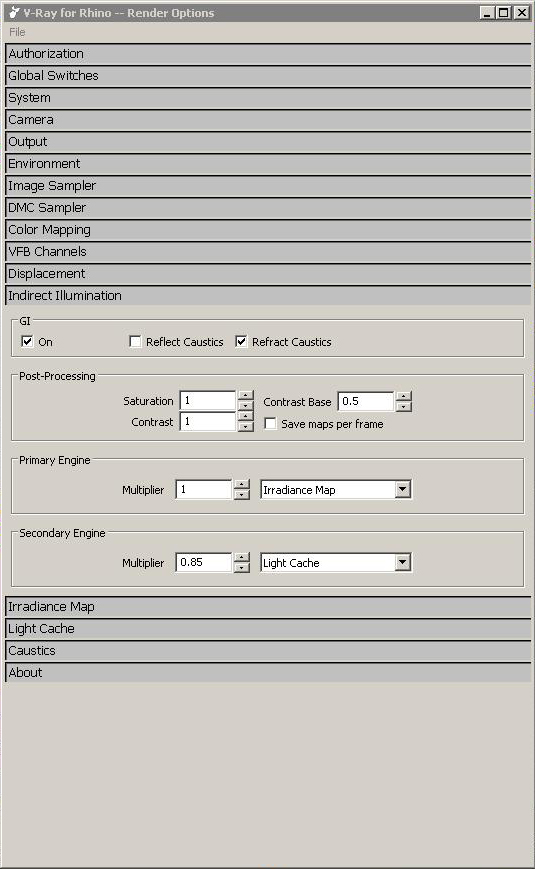Expand the Image Sampler rollout
Screen dimensions: 535x869
[x=268, y=186]
